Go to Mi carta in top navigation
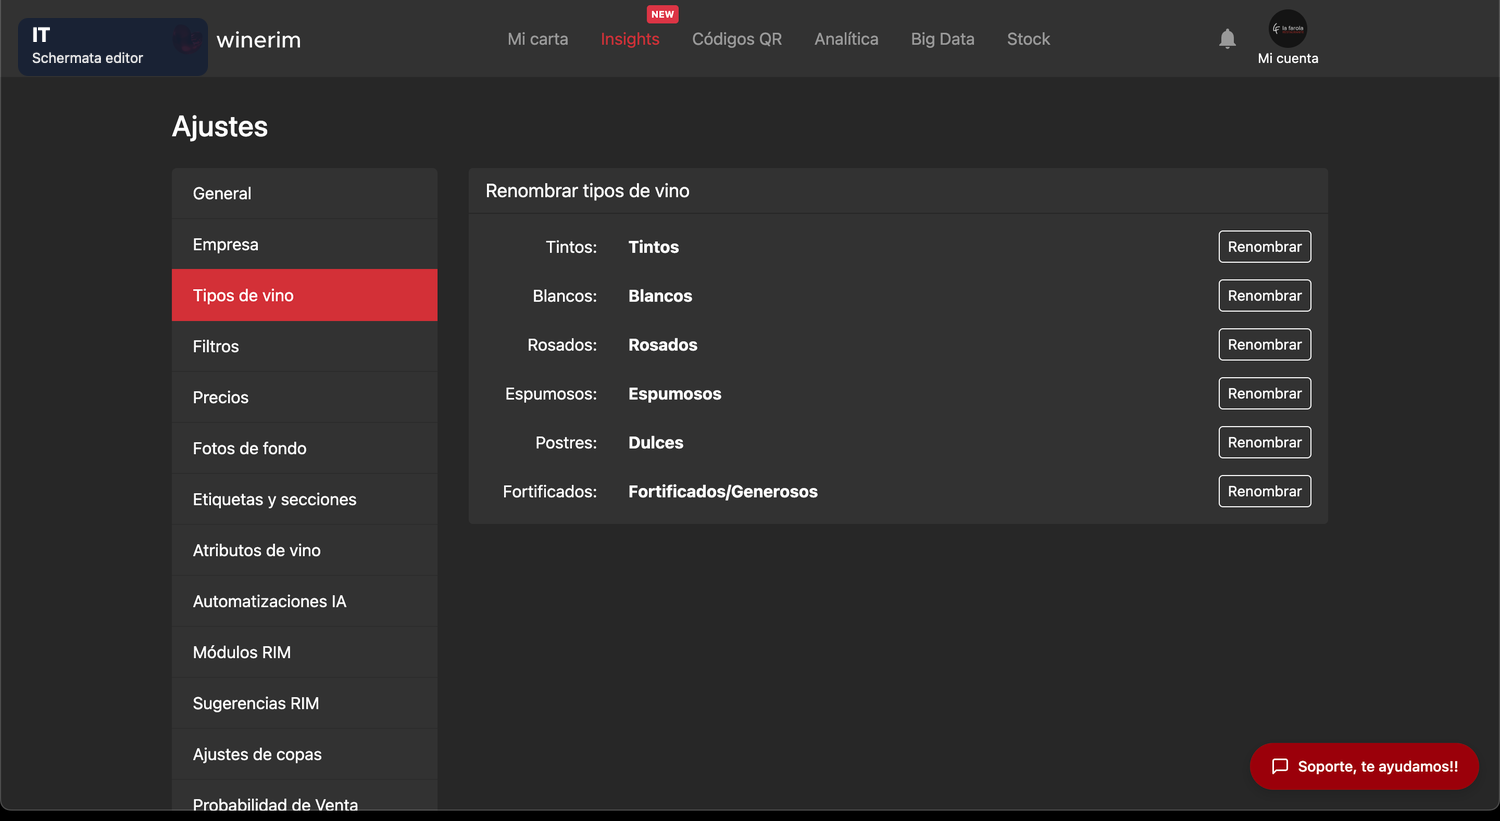The width and height of the screenshot is (1500, 821). point(538,39)
